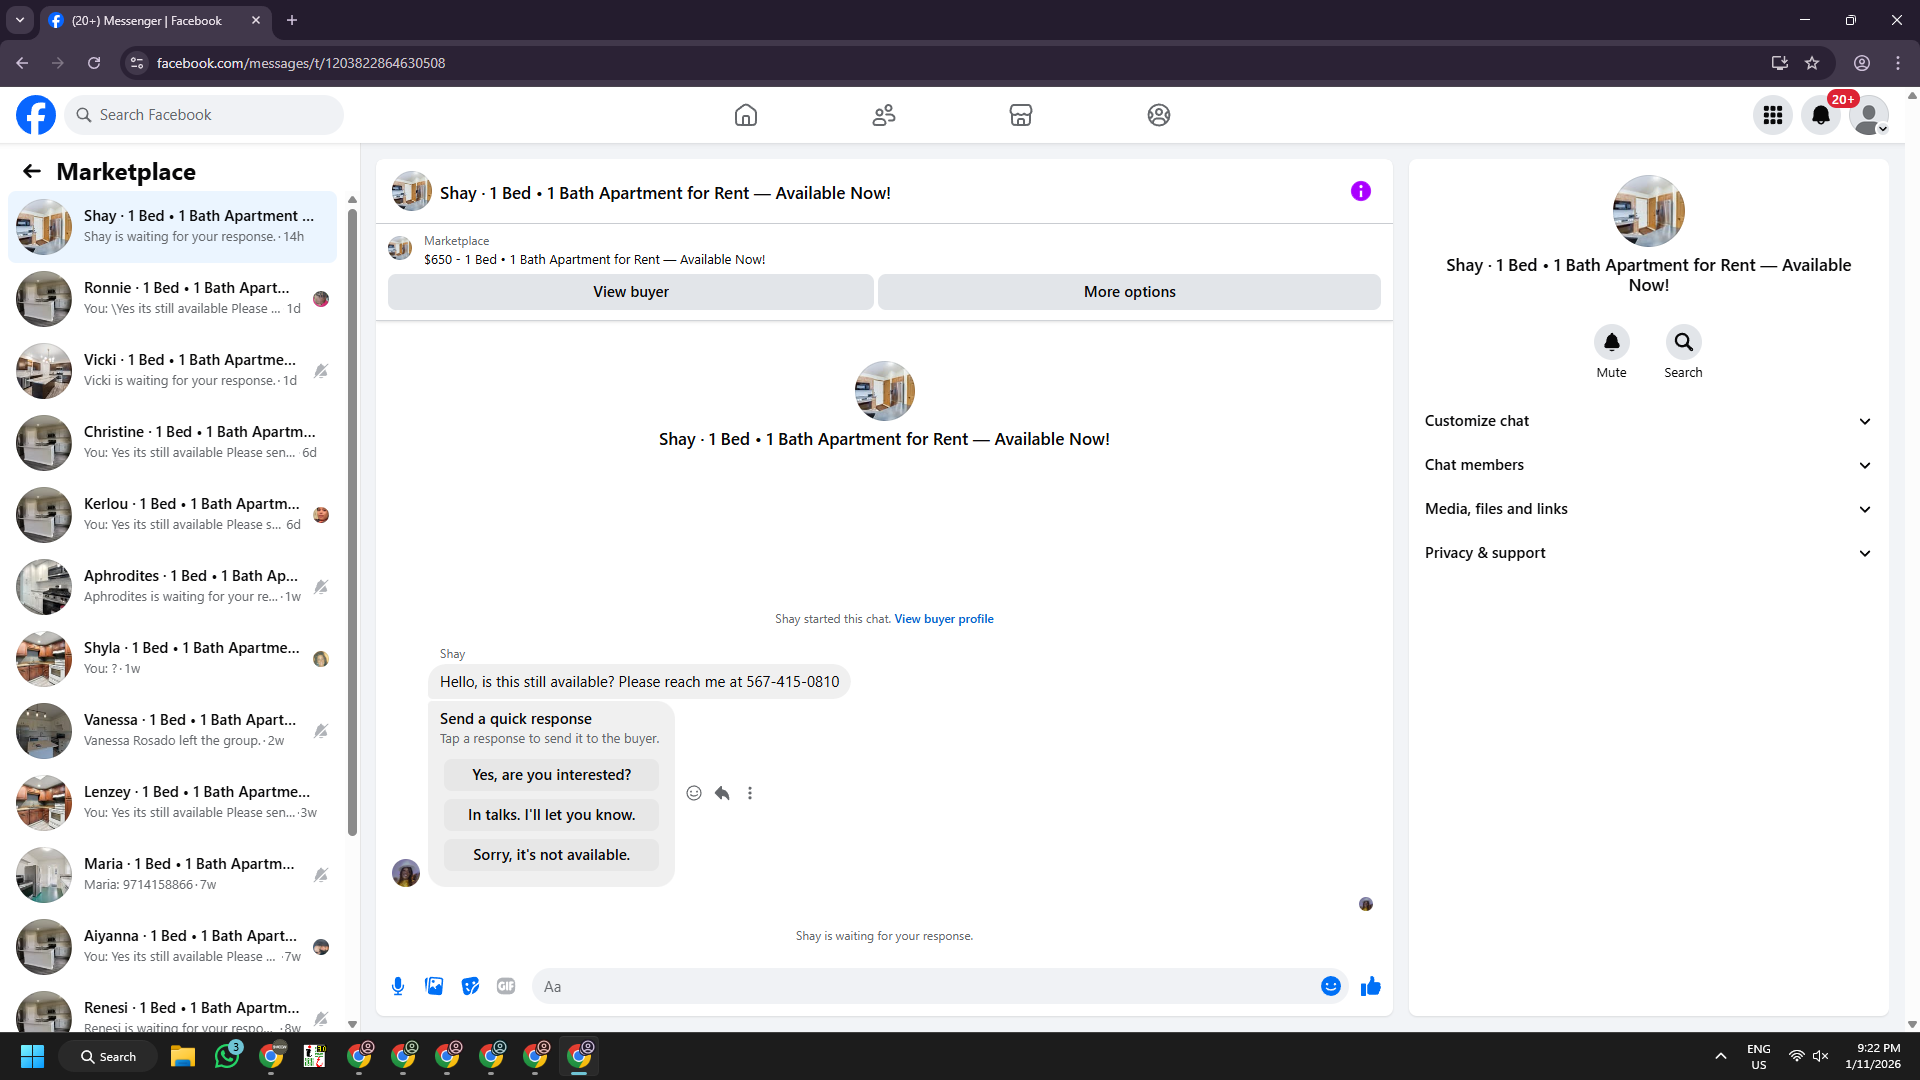1920x1080 pixels.
Task: Expand Privacy & support section
Action: point(1649,553)
